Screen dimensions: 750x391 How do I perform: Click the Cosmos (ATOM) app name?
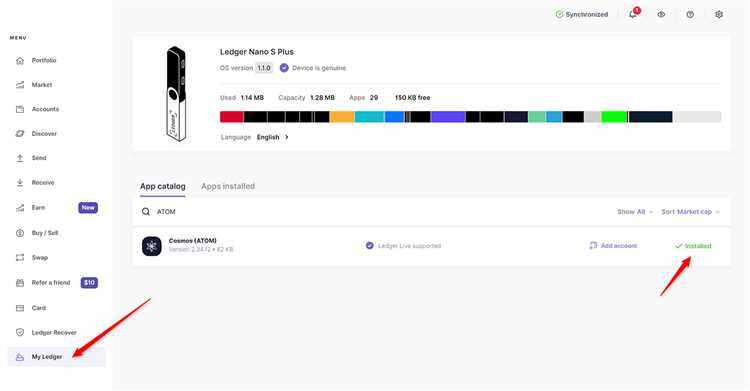coord(192,241)
